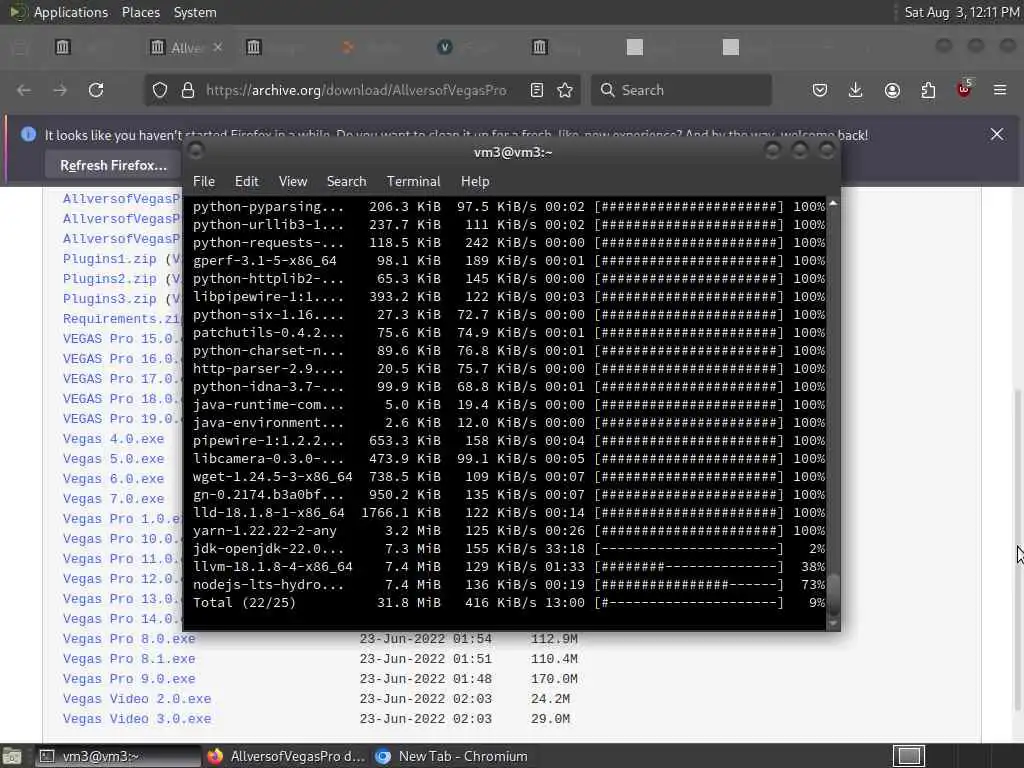
Task: Open Plugins3.zip link
Action: click(110, 299)
